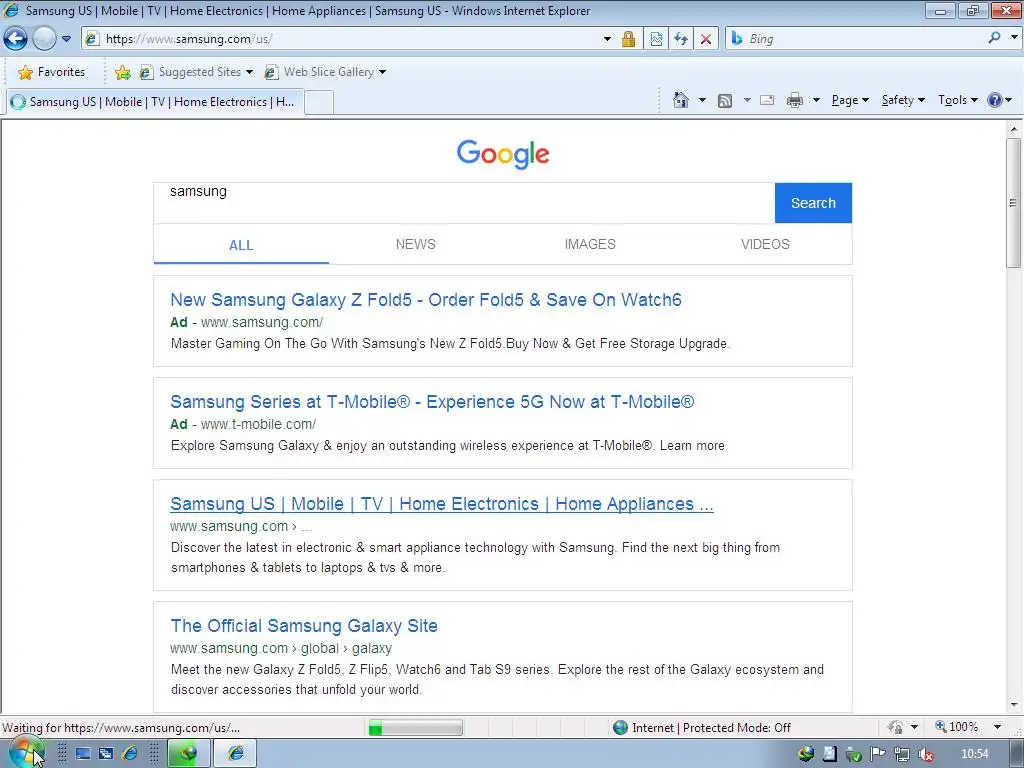Click the vertical scrollbar thumb
This screenshot has height=768, width=1024.
tap(1014, 202)
